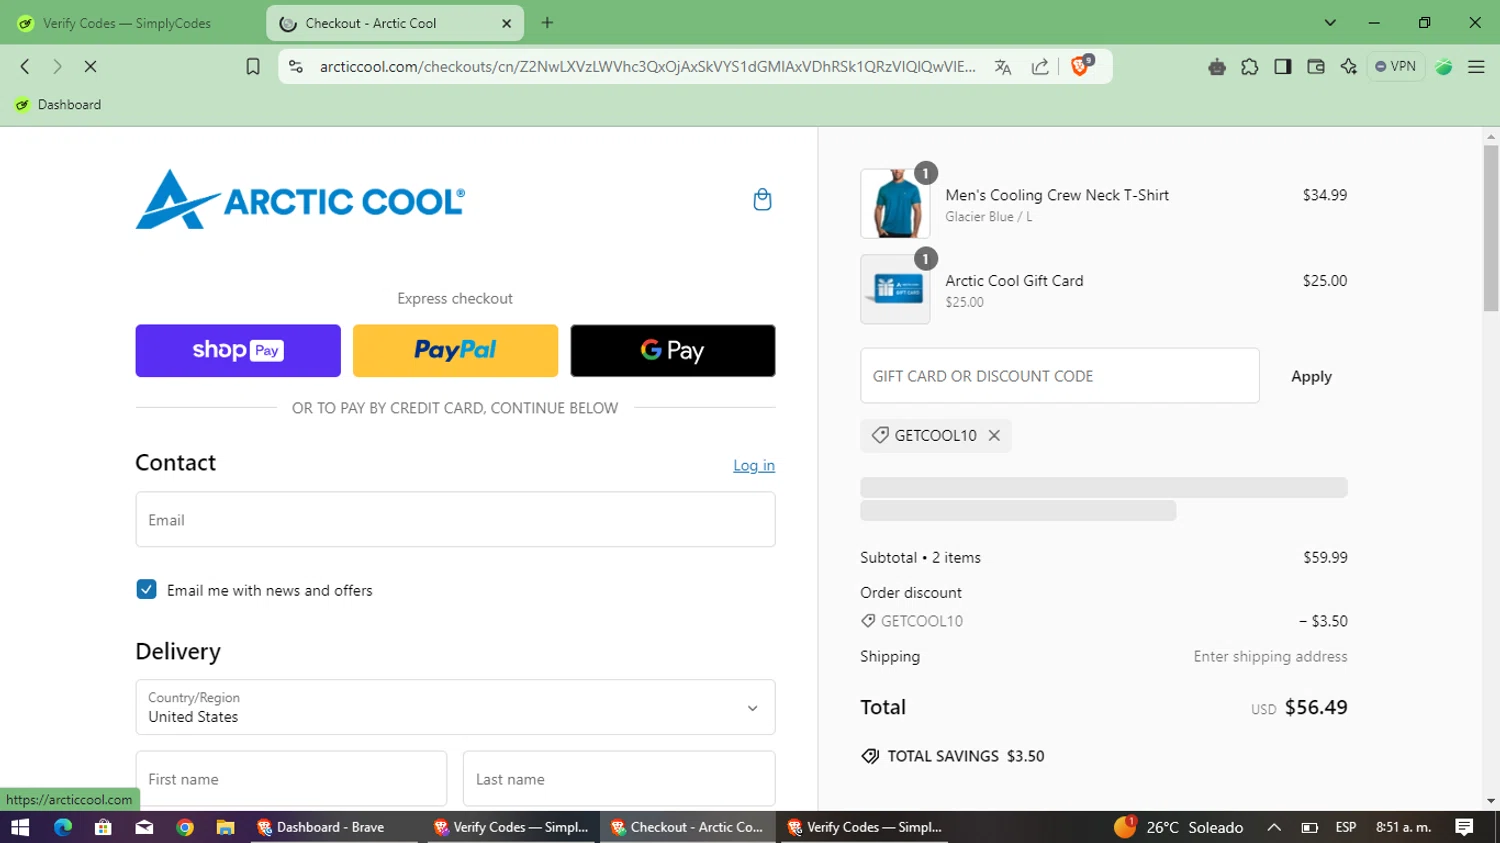Screen dimensions: 1500x843
Task: Switch to Checkout - Arctic Co... taskbar window
Action: (688, 827)
